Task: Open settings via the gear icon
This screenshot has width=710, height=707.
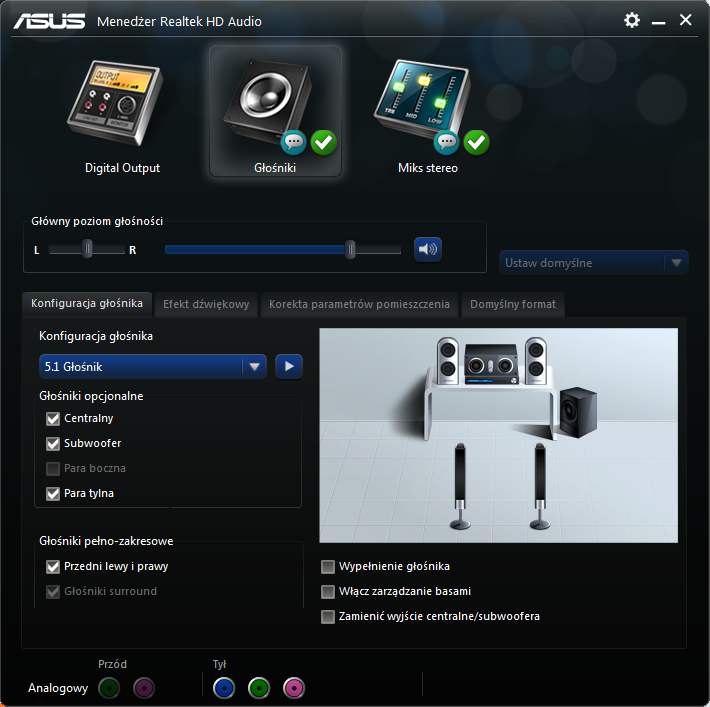Action: [631, 20]
